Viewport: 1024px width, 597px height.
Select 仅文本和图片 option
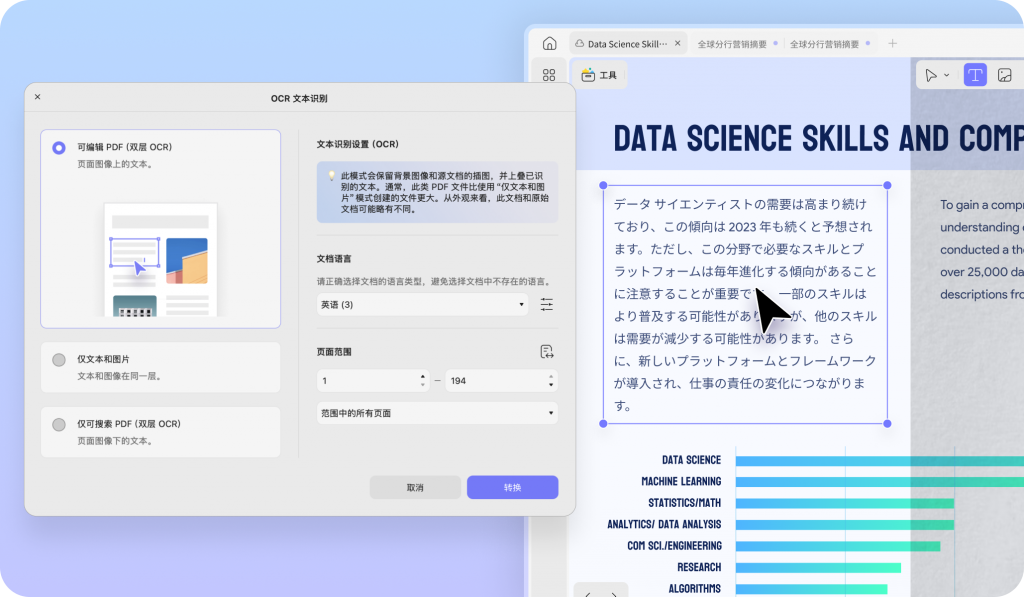161,367
